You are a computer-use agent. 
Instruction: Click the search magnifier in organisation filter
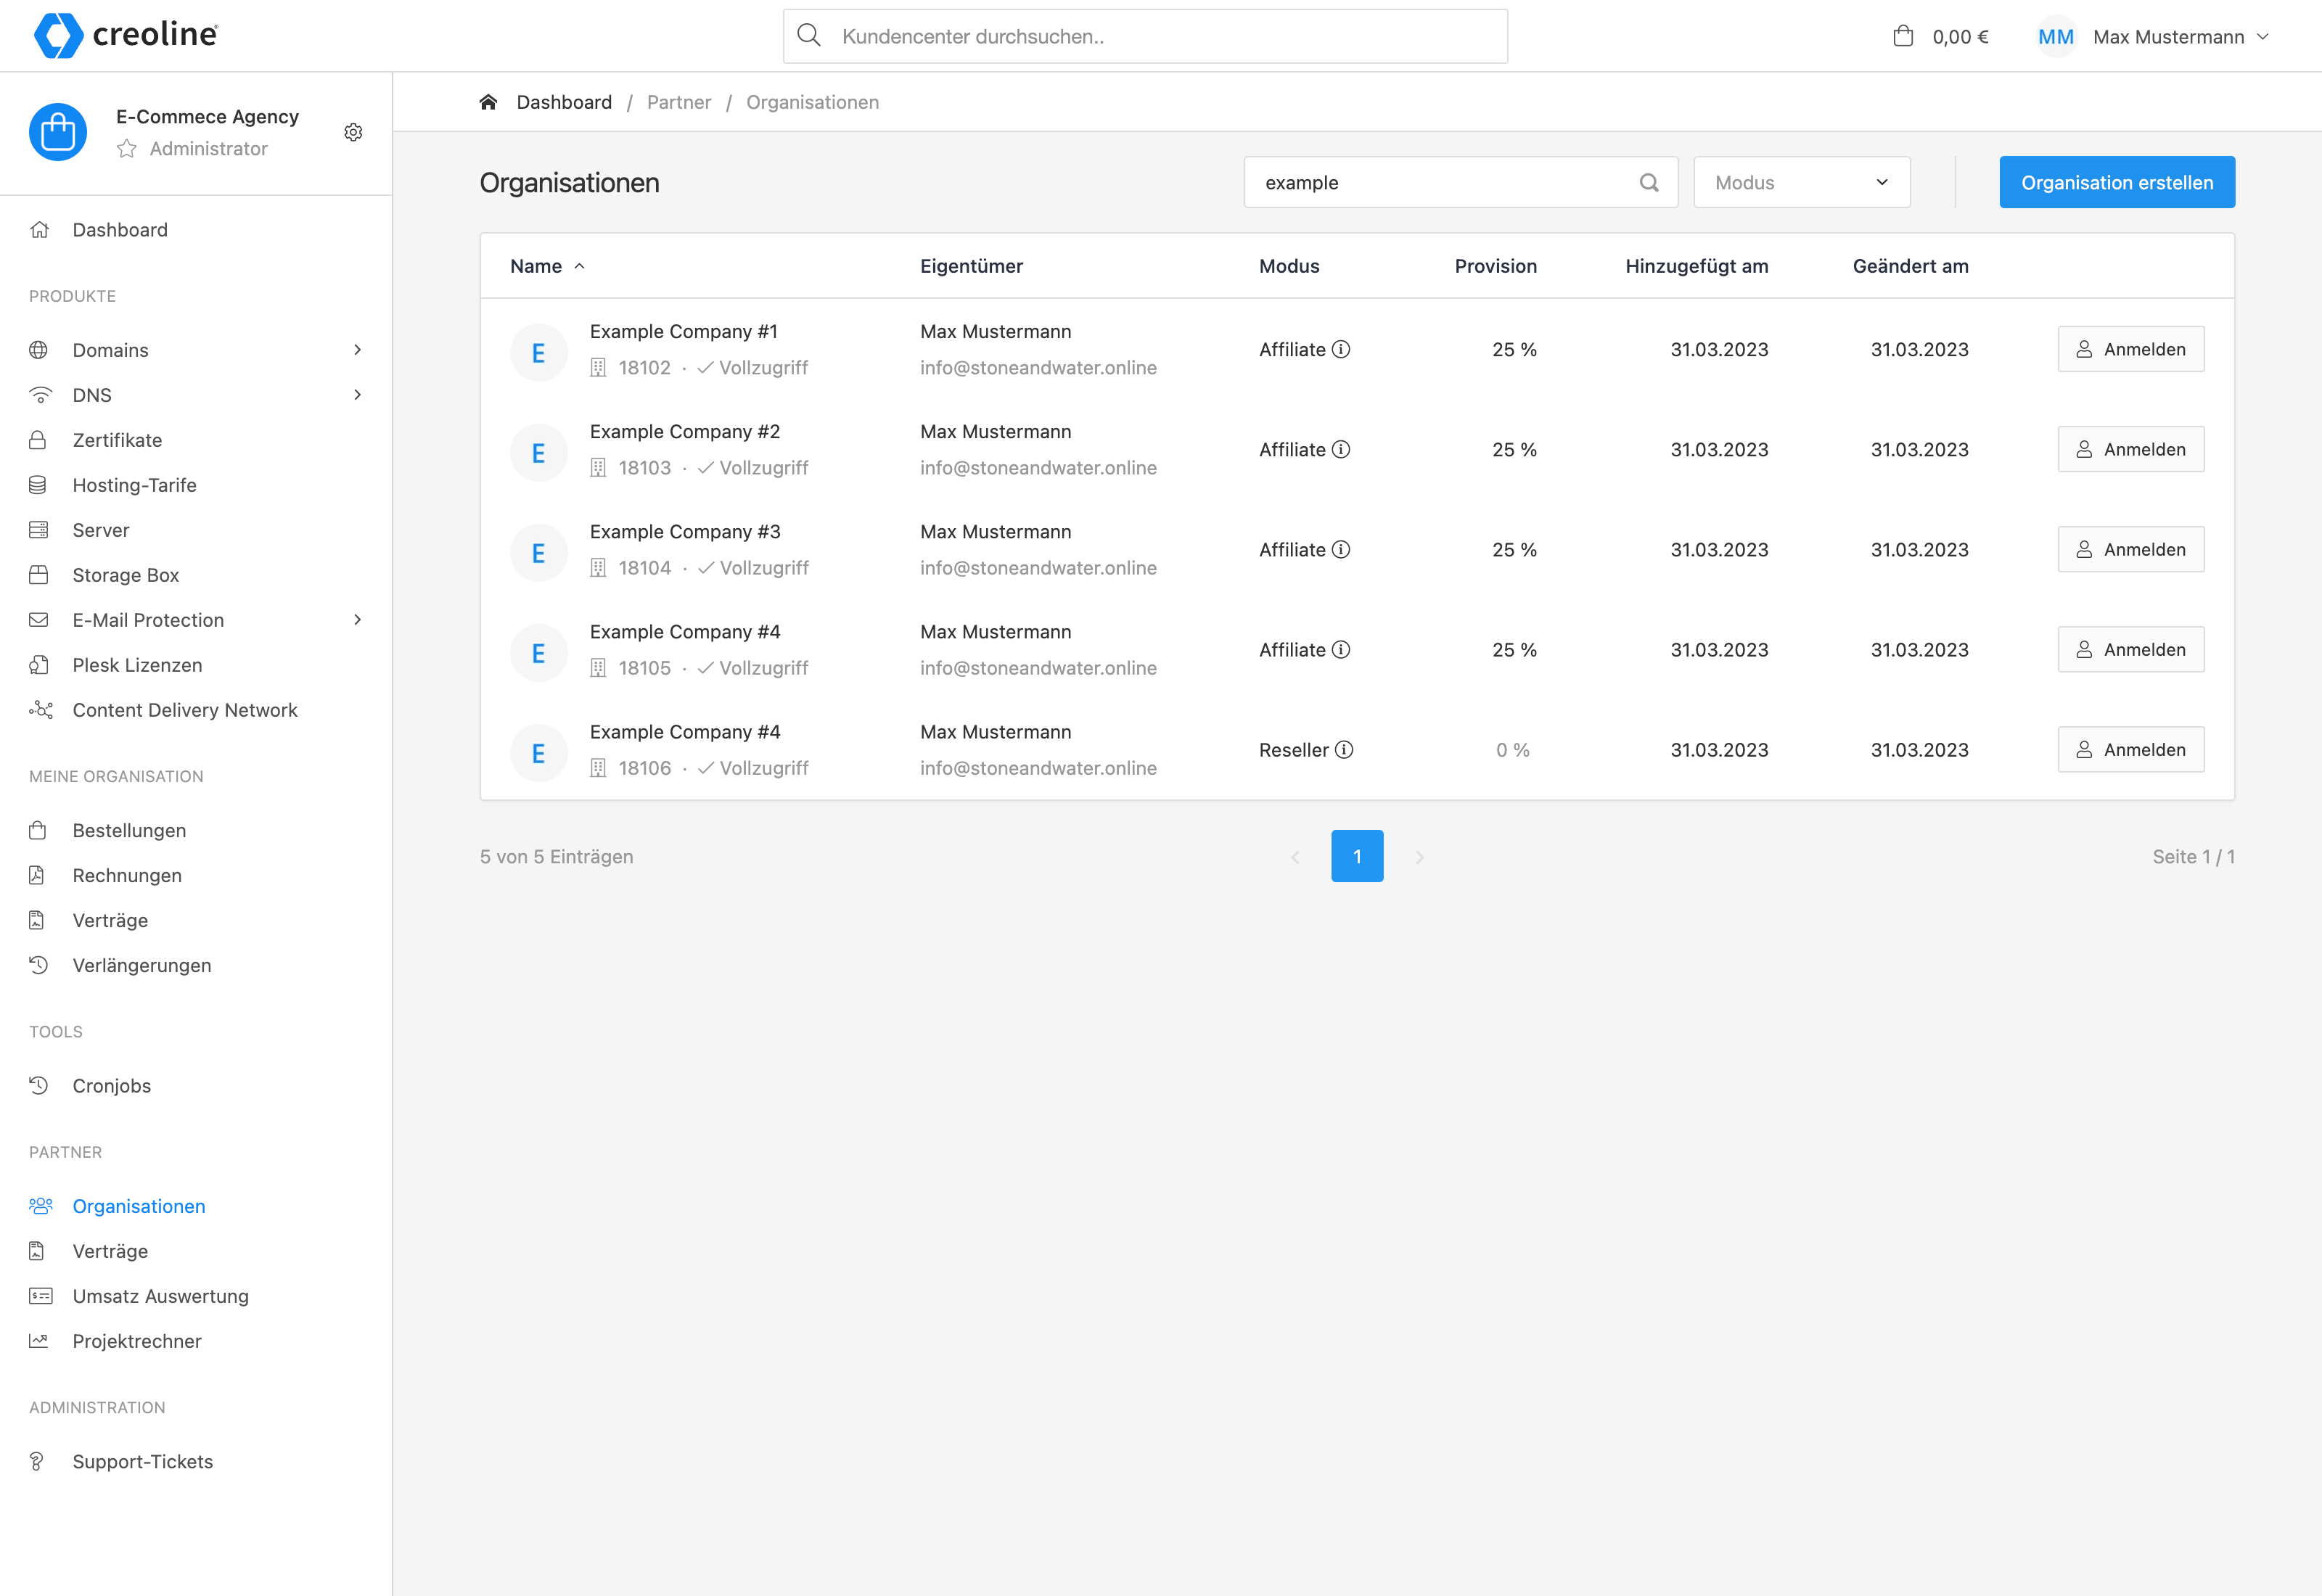1649,182
